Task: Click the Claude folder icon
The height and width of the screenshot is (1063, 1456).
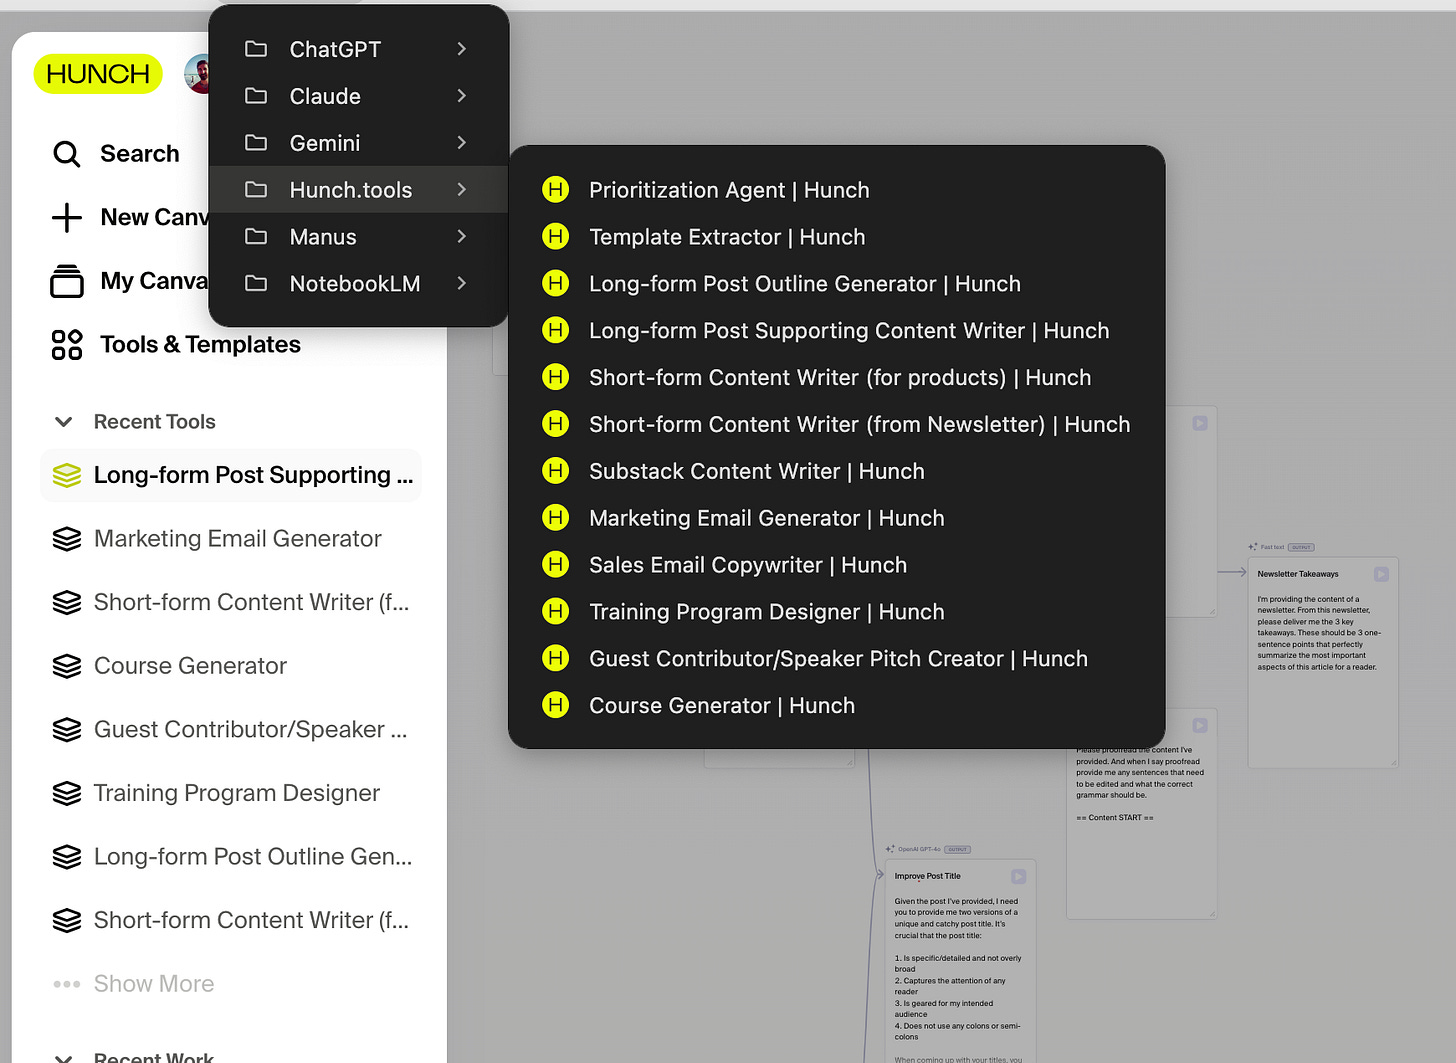Action: coord(256,96)
